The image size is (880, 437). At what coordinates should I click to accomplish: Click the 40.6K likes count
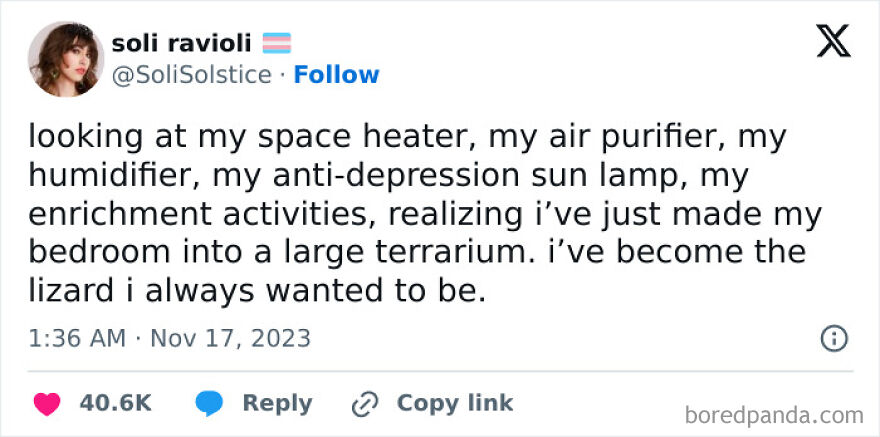tap(115, 403)
